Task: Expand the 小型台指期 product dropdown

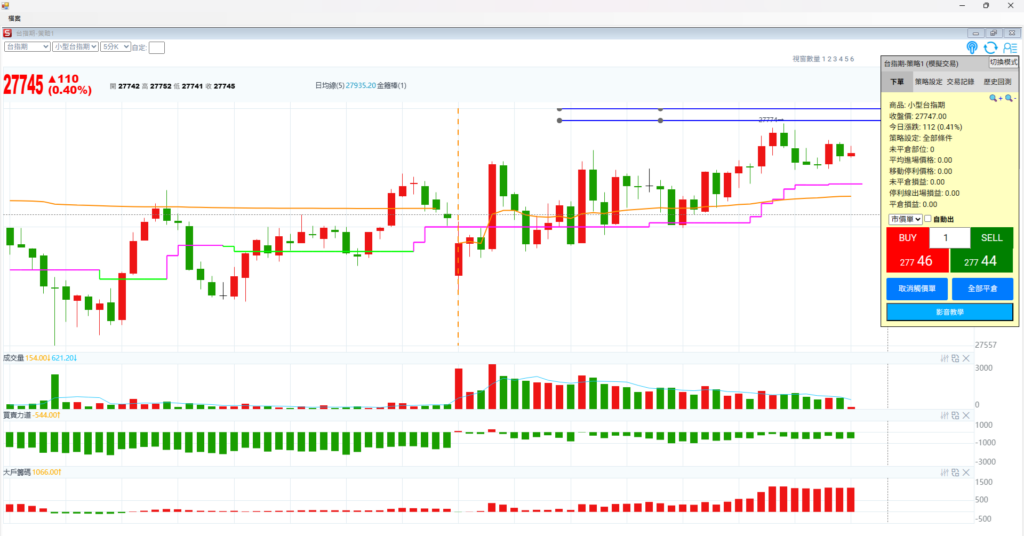Action: click(75, 47)
